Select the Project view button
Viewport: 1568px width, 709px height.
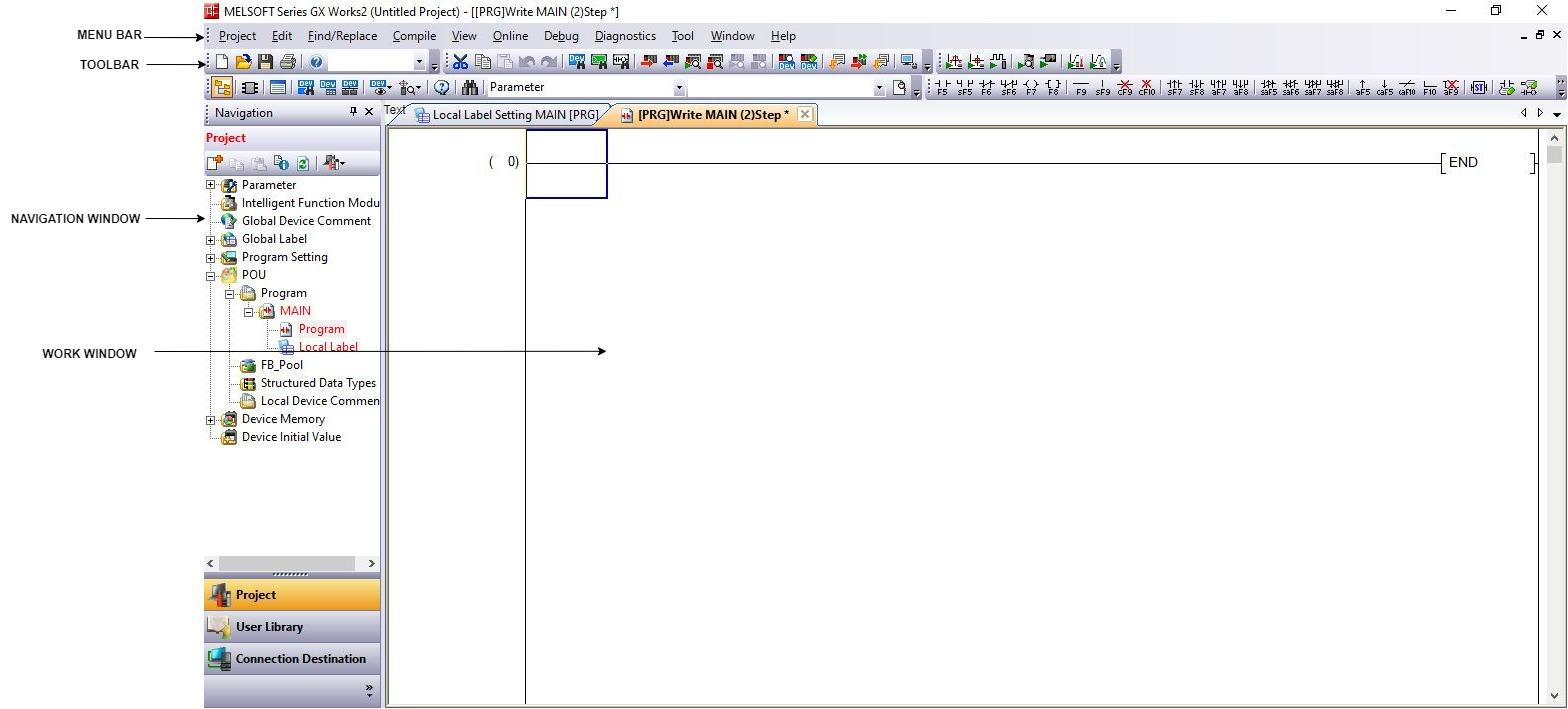[x=292, y=594]
